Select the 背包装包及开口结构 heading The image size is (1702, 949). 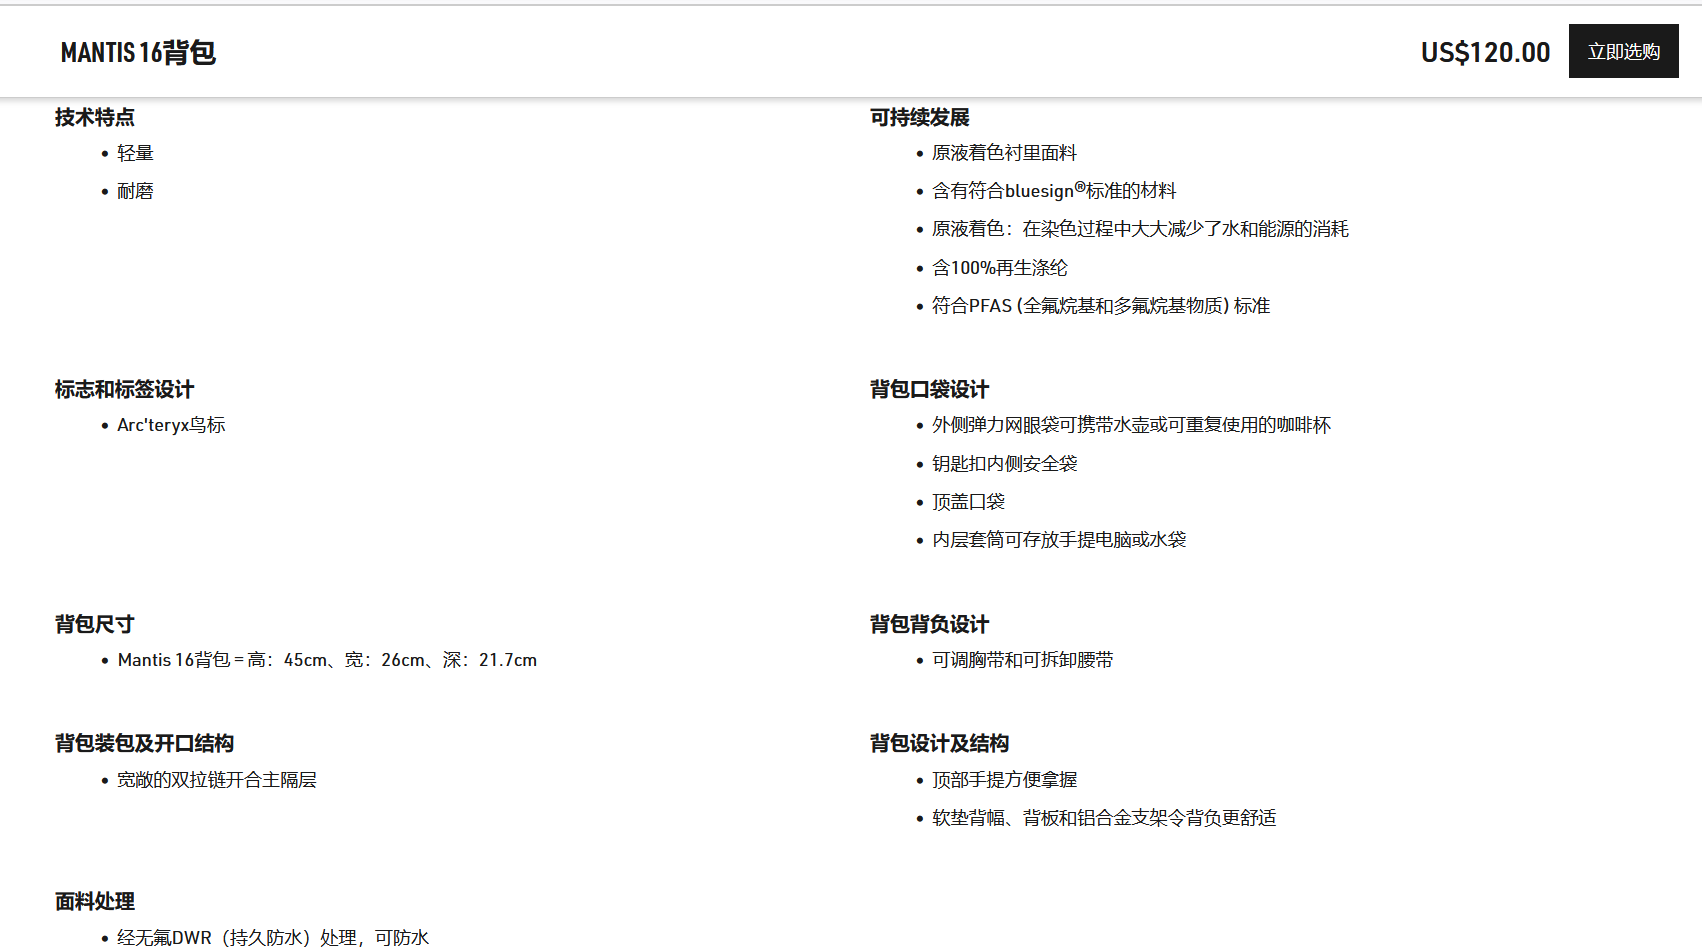click(x=145, y=743)
